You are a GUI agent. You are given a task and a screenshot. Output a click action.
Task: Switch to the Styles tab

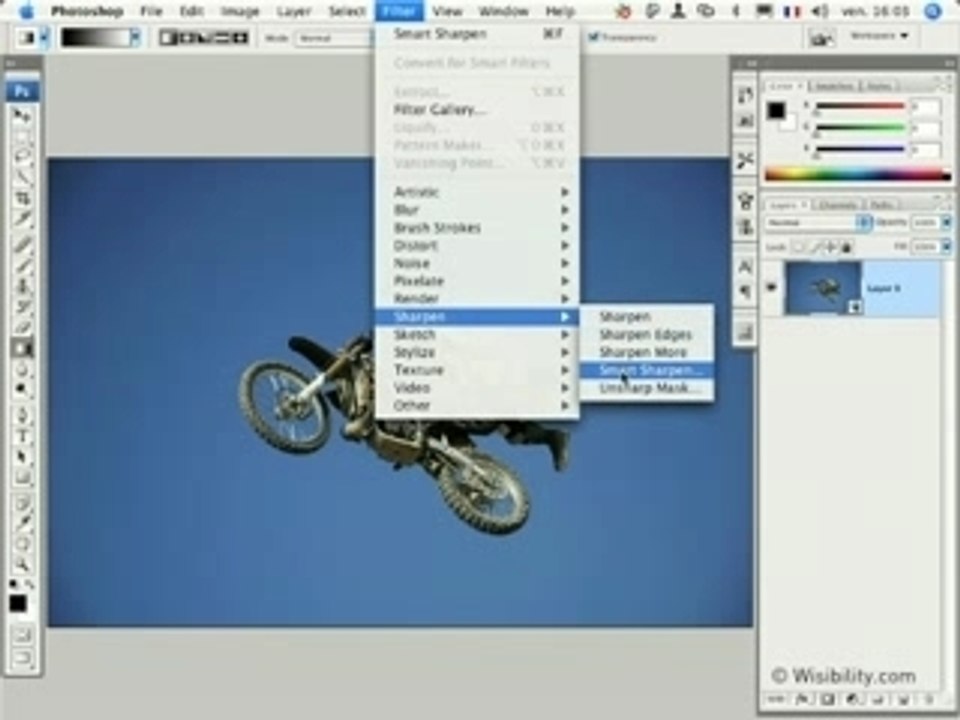(x=879, y=86)
